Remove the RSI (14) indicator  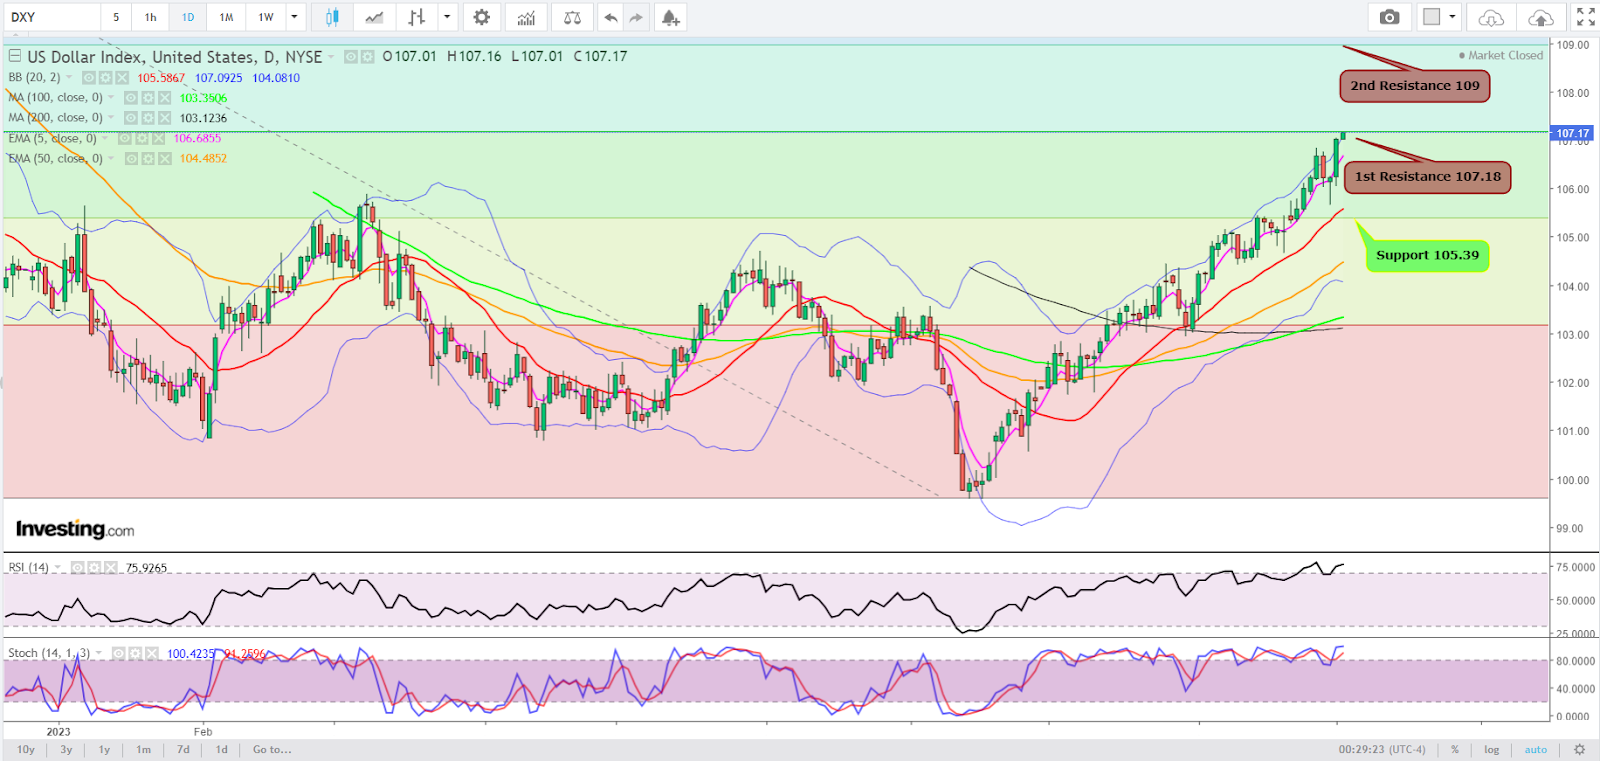coord(111,567)
